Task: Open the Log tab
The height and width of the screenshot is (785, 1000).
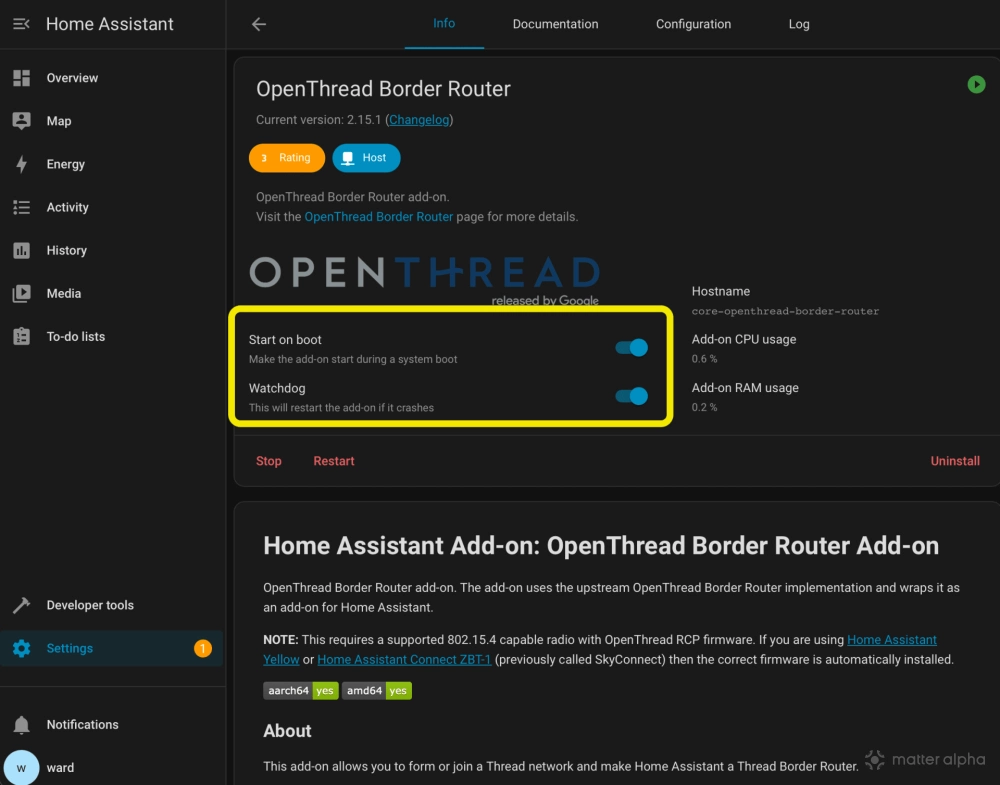Action: [799, 24]
